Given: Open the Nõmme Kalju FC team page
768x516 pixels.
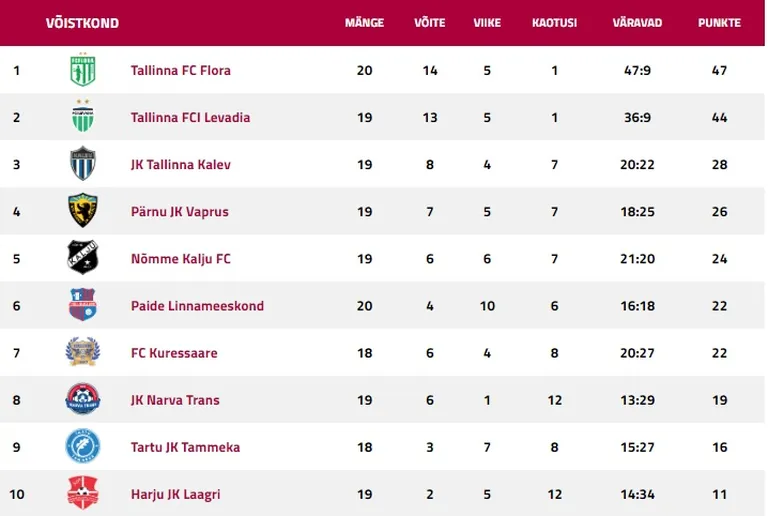Looking at the screenshot, I should point(181,258).
